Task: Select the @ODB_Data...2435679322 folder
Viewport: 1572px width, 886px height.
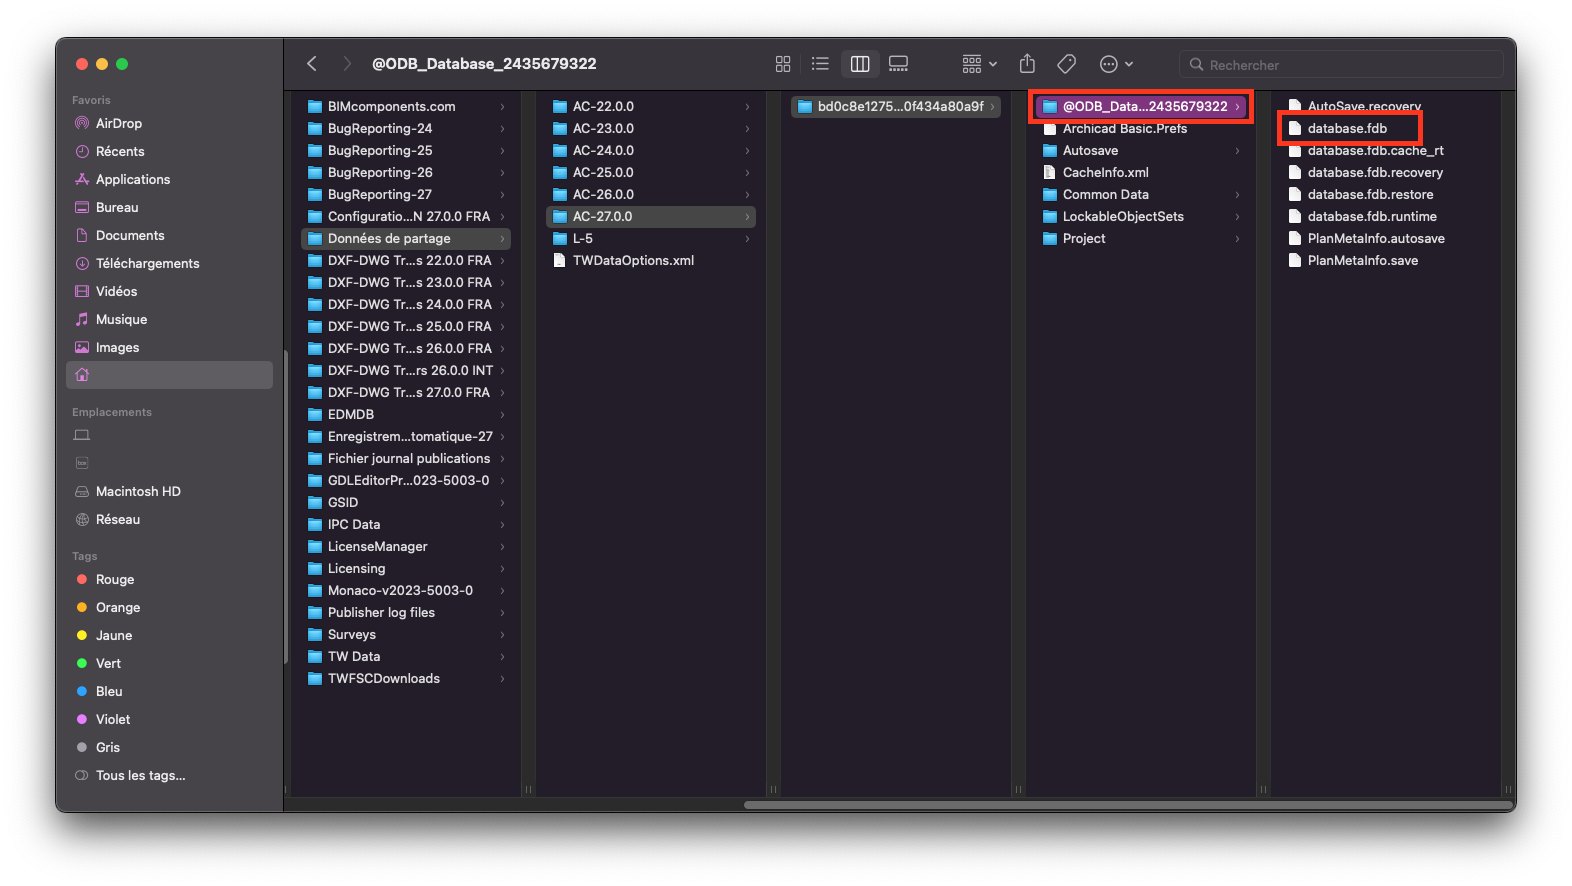Action: click(1141, 106)
